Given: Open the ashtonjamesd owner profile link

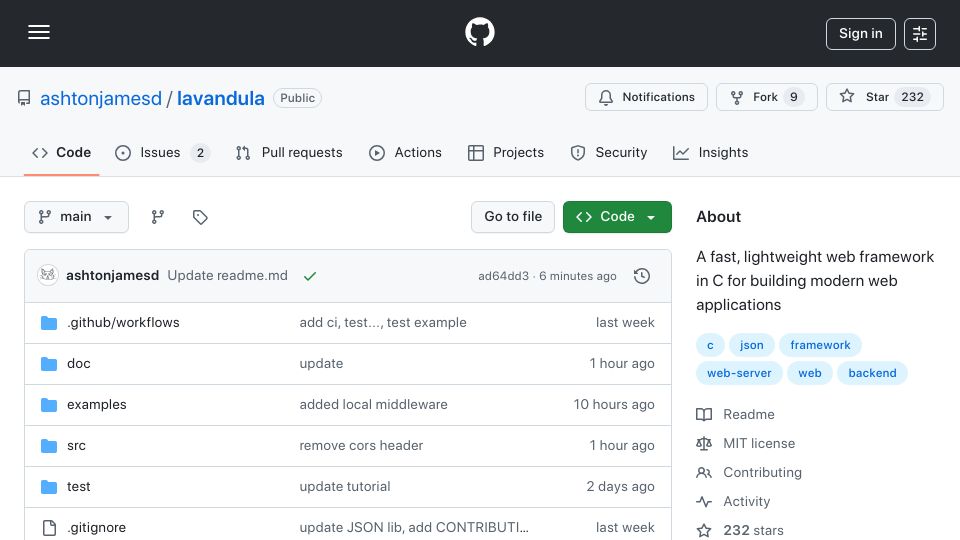Looking at the screenshot, I should pos(101,98).
